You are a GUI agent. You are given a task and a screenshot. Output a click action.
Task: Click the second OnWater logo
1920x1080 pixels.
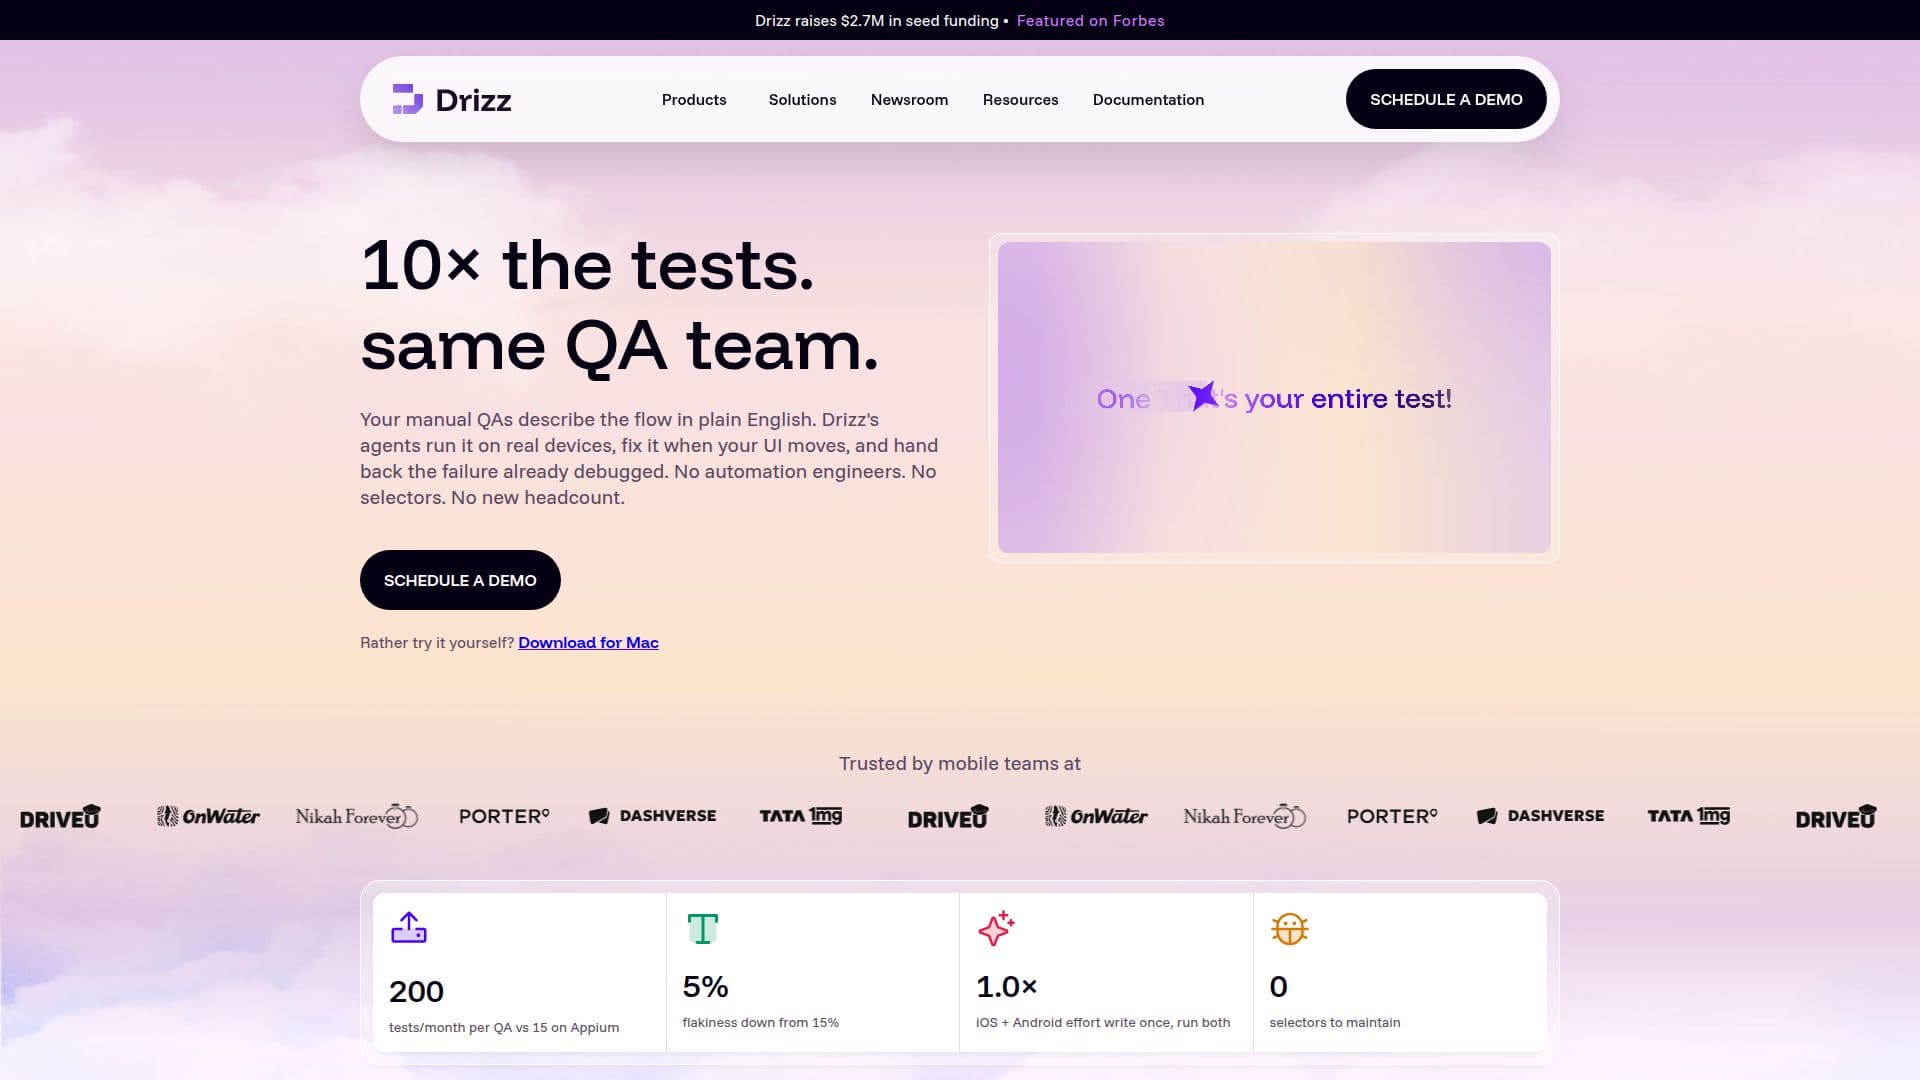point(1096,816)
